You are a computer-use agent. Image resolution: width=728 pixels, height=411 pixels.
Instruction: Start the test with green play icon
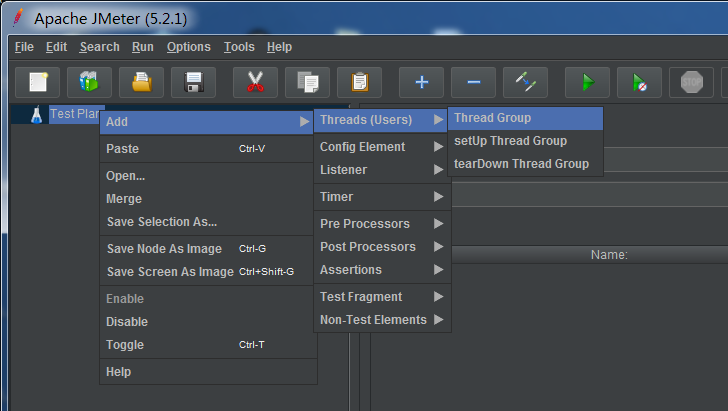pyautogui.click(x=587, y=82)
